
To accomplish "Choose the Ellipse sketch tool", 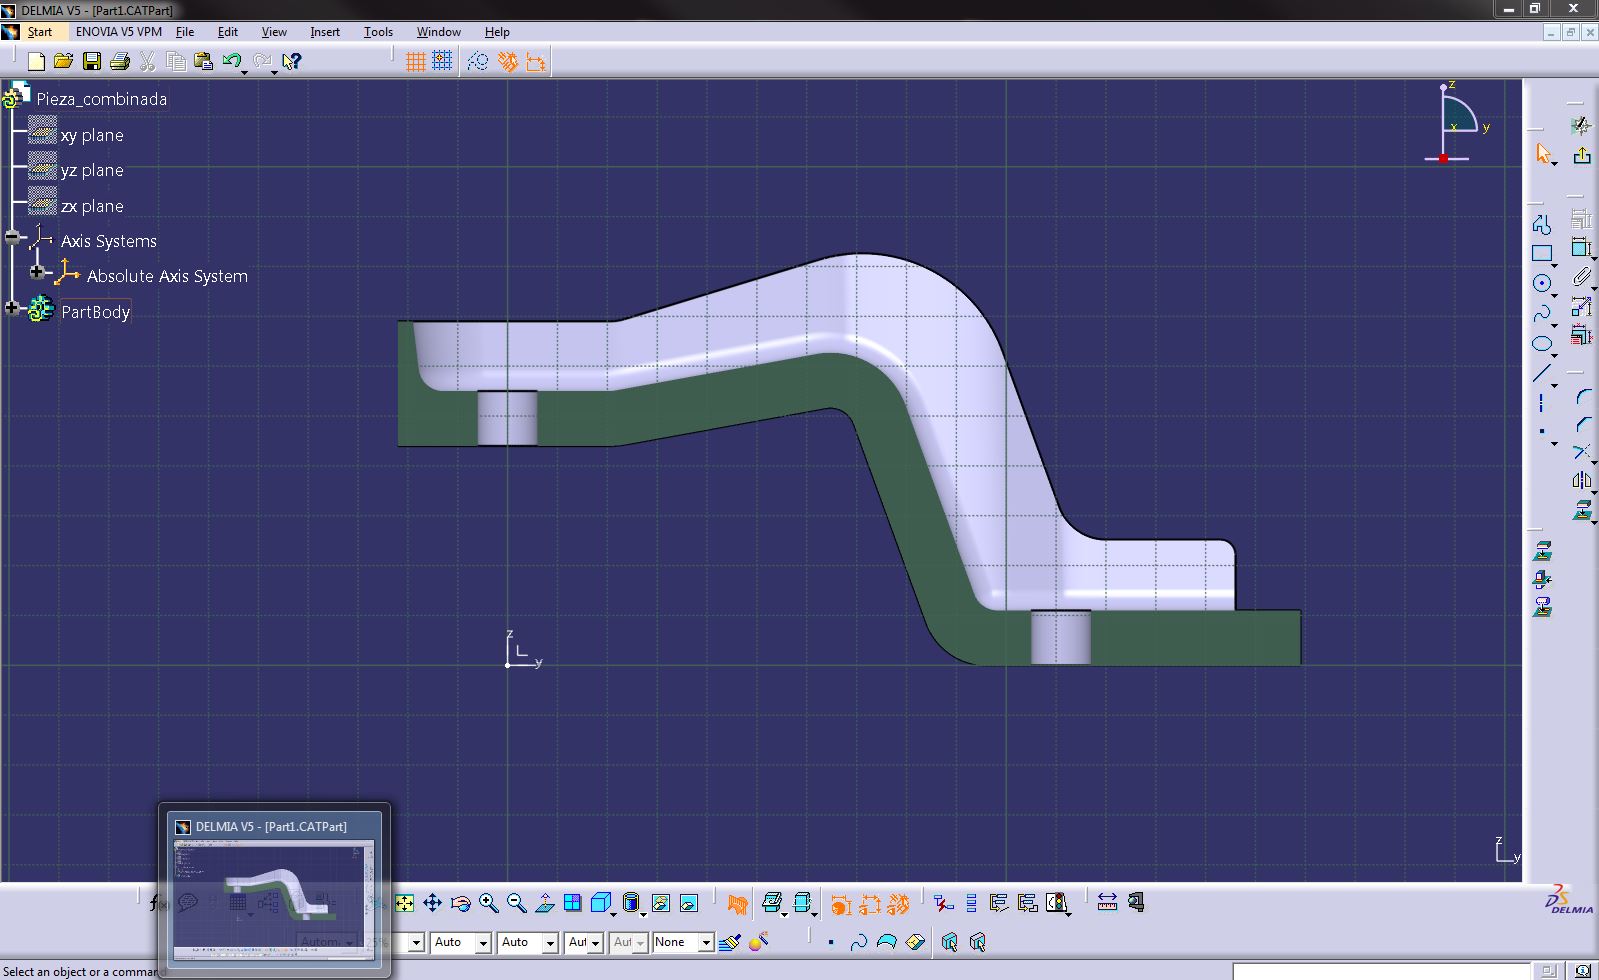I will [1542, 344].
